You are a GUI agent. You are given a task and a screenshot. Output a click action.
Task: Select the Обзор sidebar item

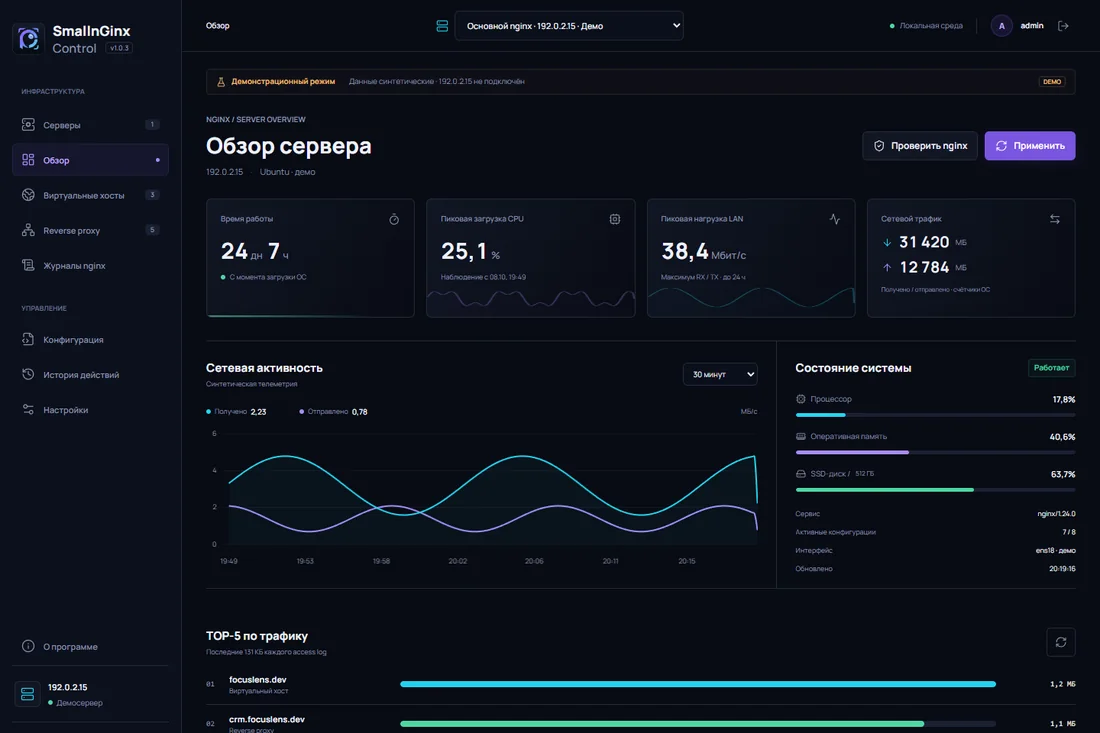(90, 160)
